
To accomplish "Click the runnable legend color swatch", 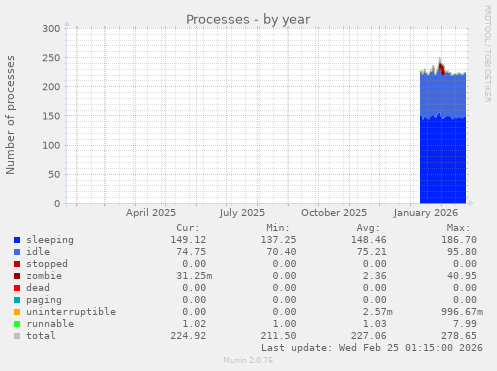I will (17, 324).
